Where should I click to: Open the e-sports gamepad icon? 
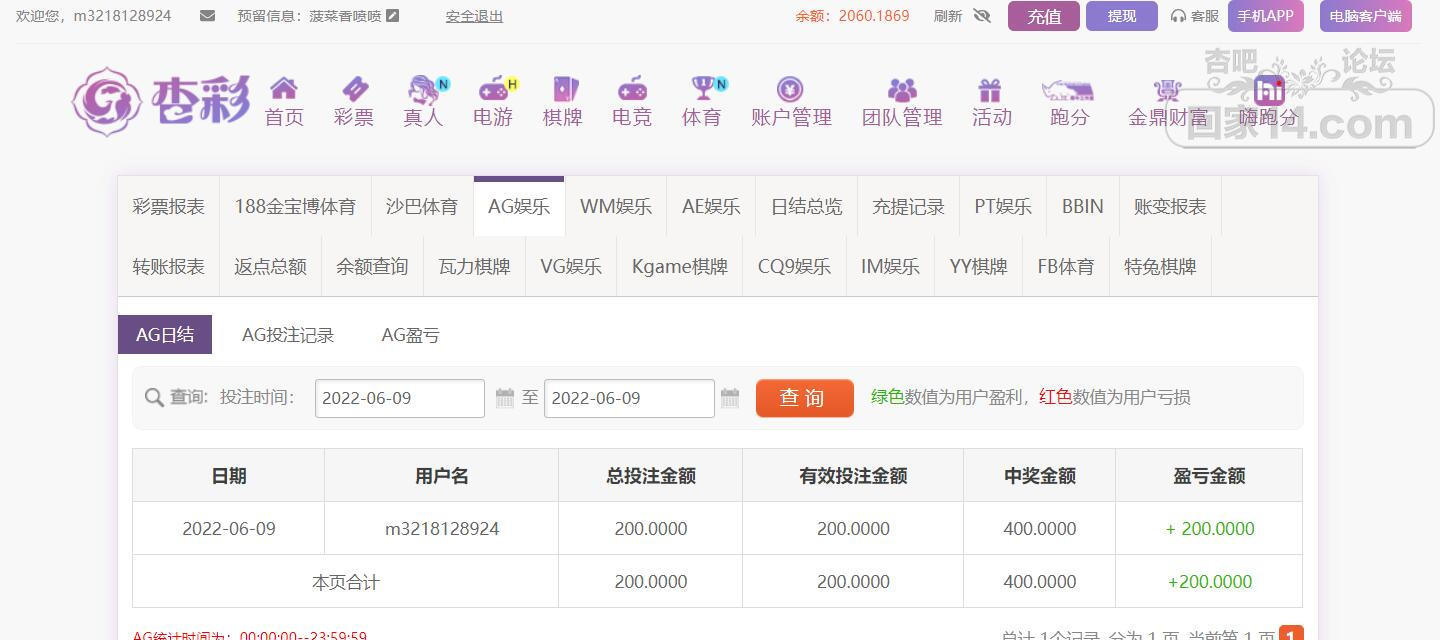click(x=631, y=89)
